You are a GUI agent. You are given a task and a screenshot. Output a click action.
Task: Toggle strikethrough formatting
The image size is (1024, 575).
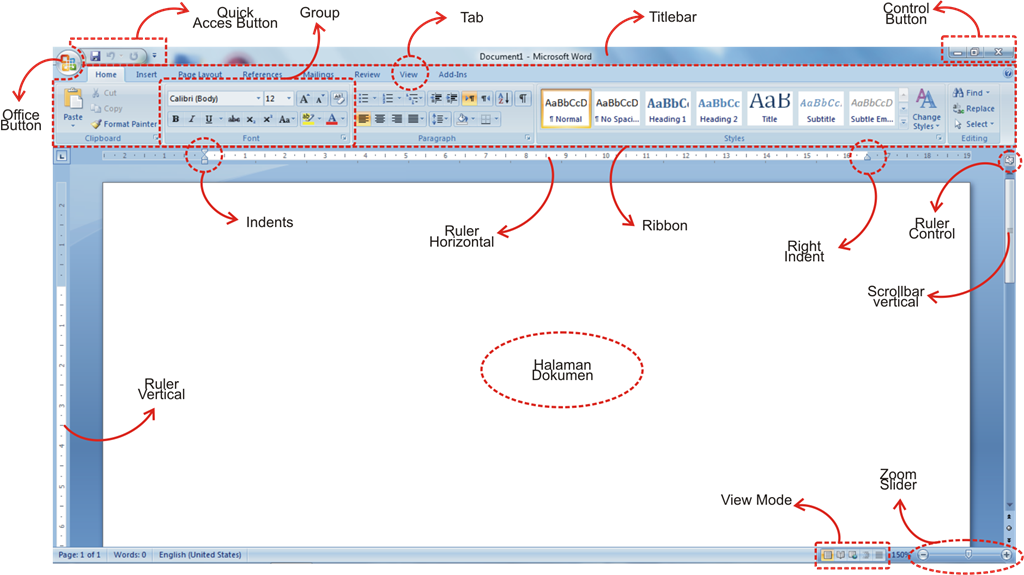click(x=234, y=119)
